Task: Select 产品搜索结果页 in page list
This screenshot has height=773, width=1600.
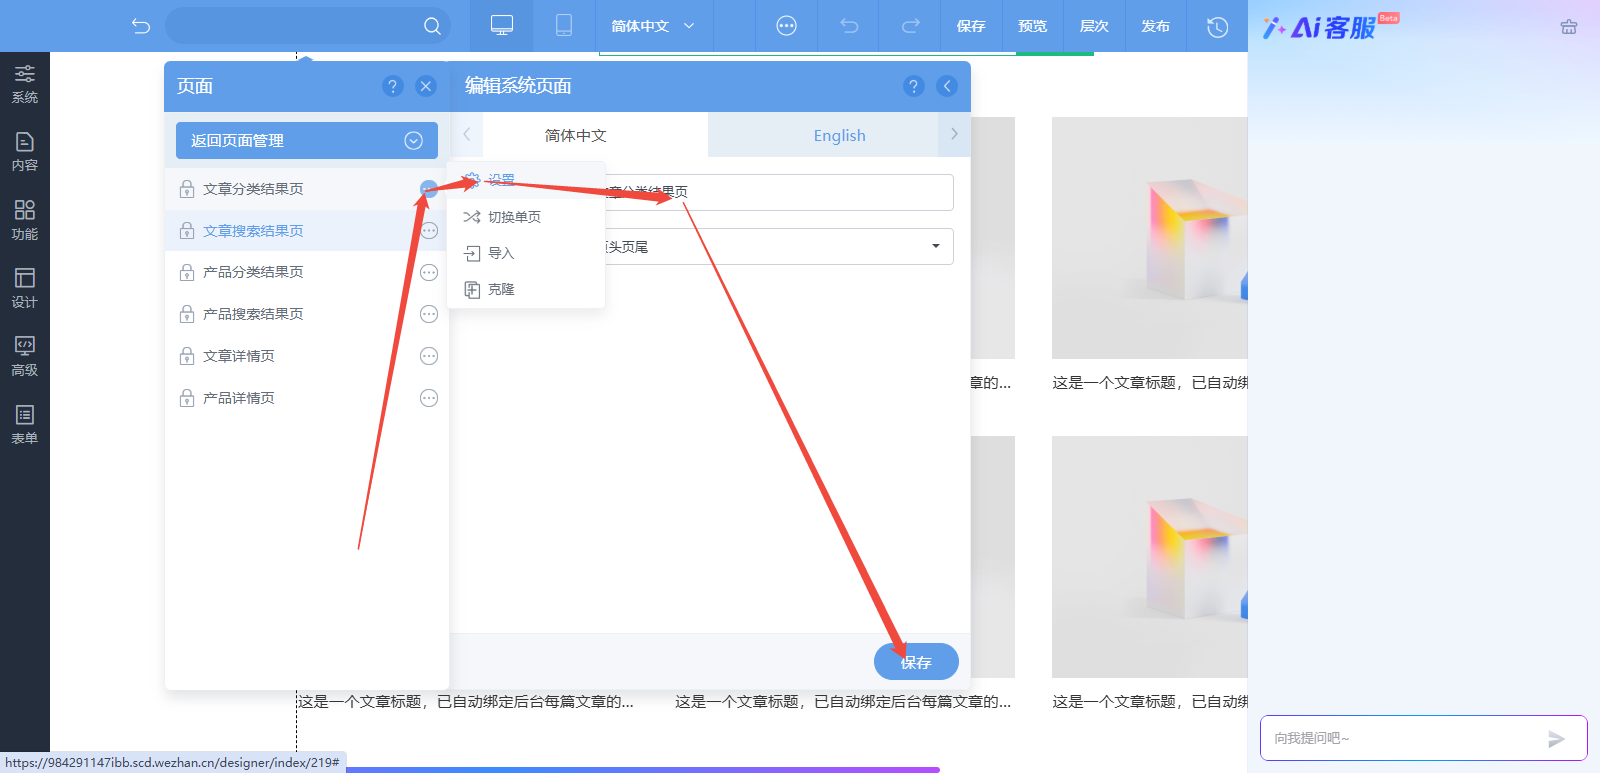Action: [x=253, y=314]
